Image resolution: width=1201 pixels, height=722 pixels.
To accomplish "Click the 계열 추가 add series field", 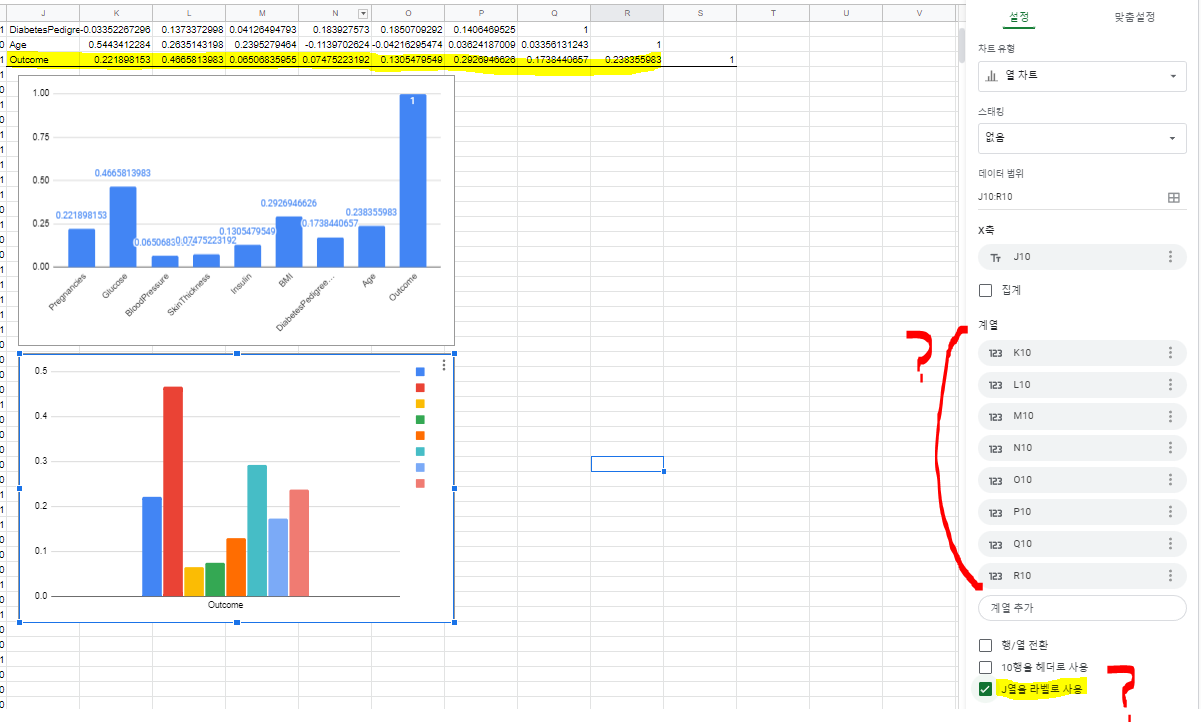I will [x=1082, y=608].
